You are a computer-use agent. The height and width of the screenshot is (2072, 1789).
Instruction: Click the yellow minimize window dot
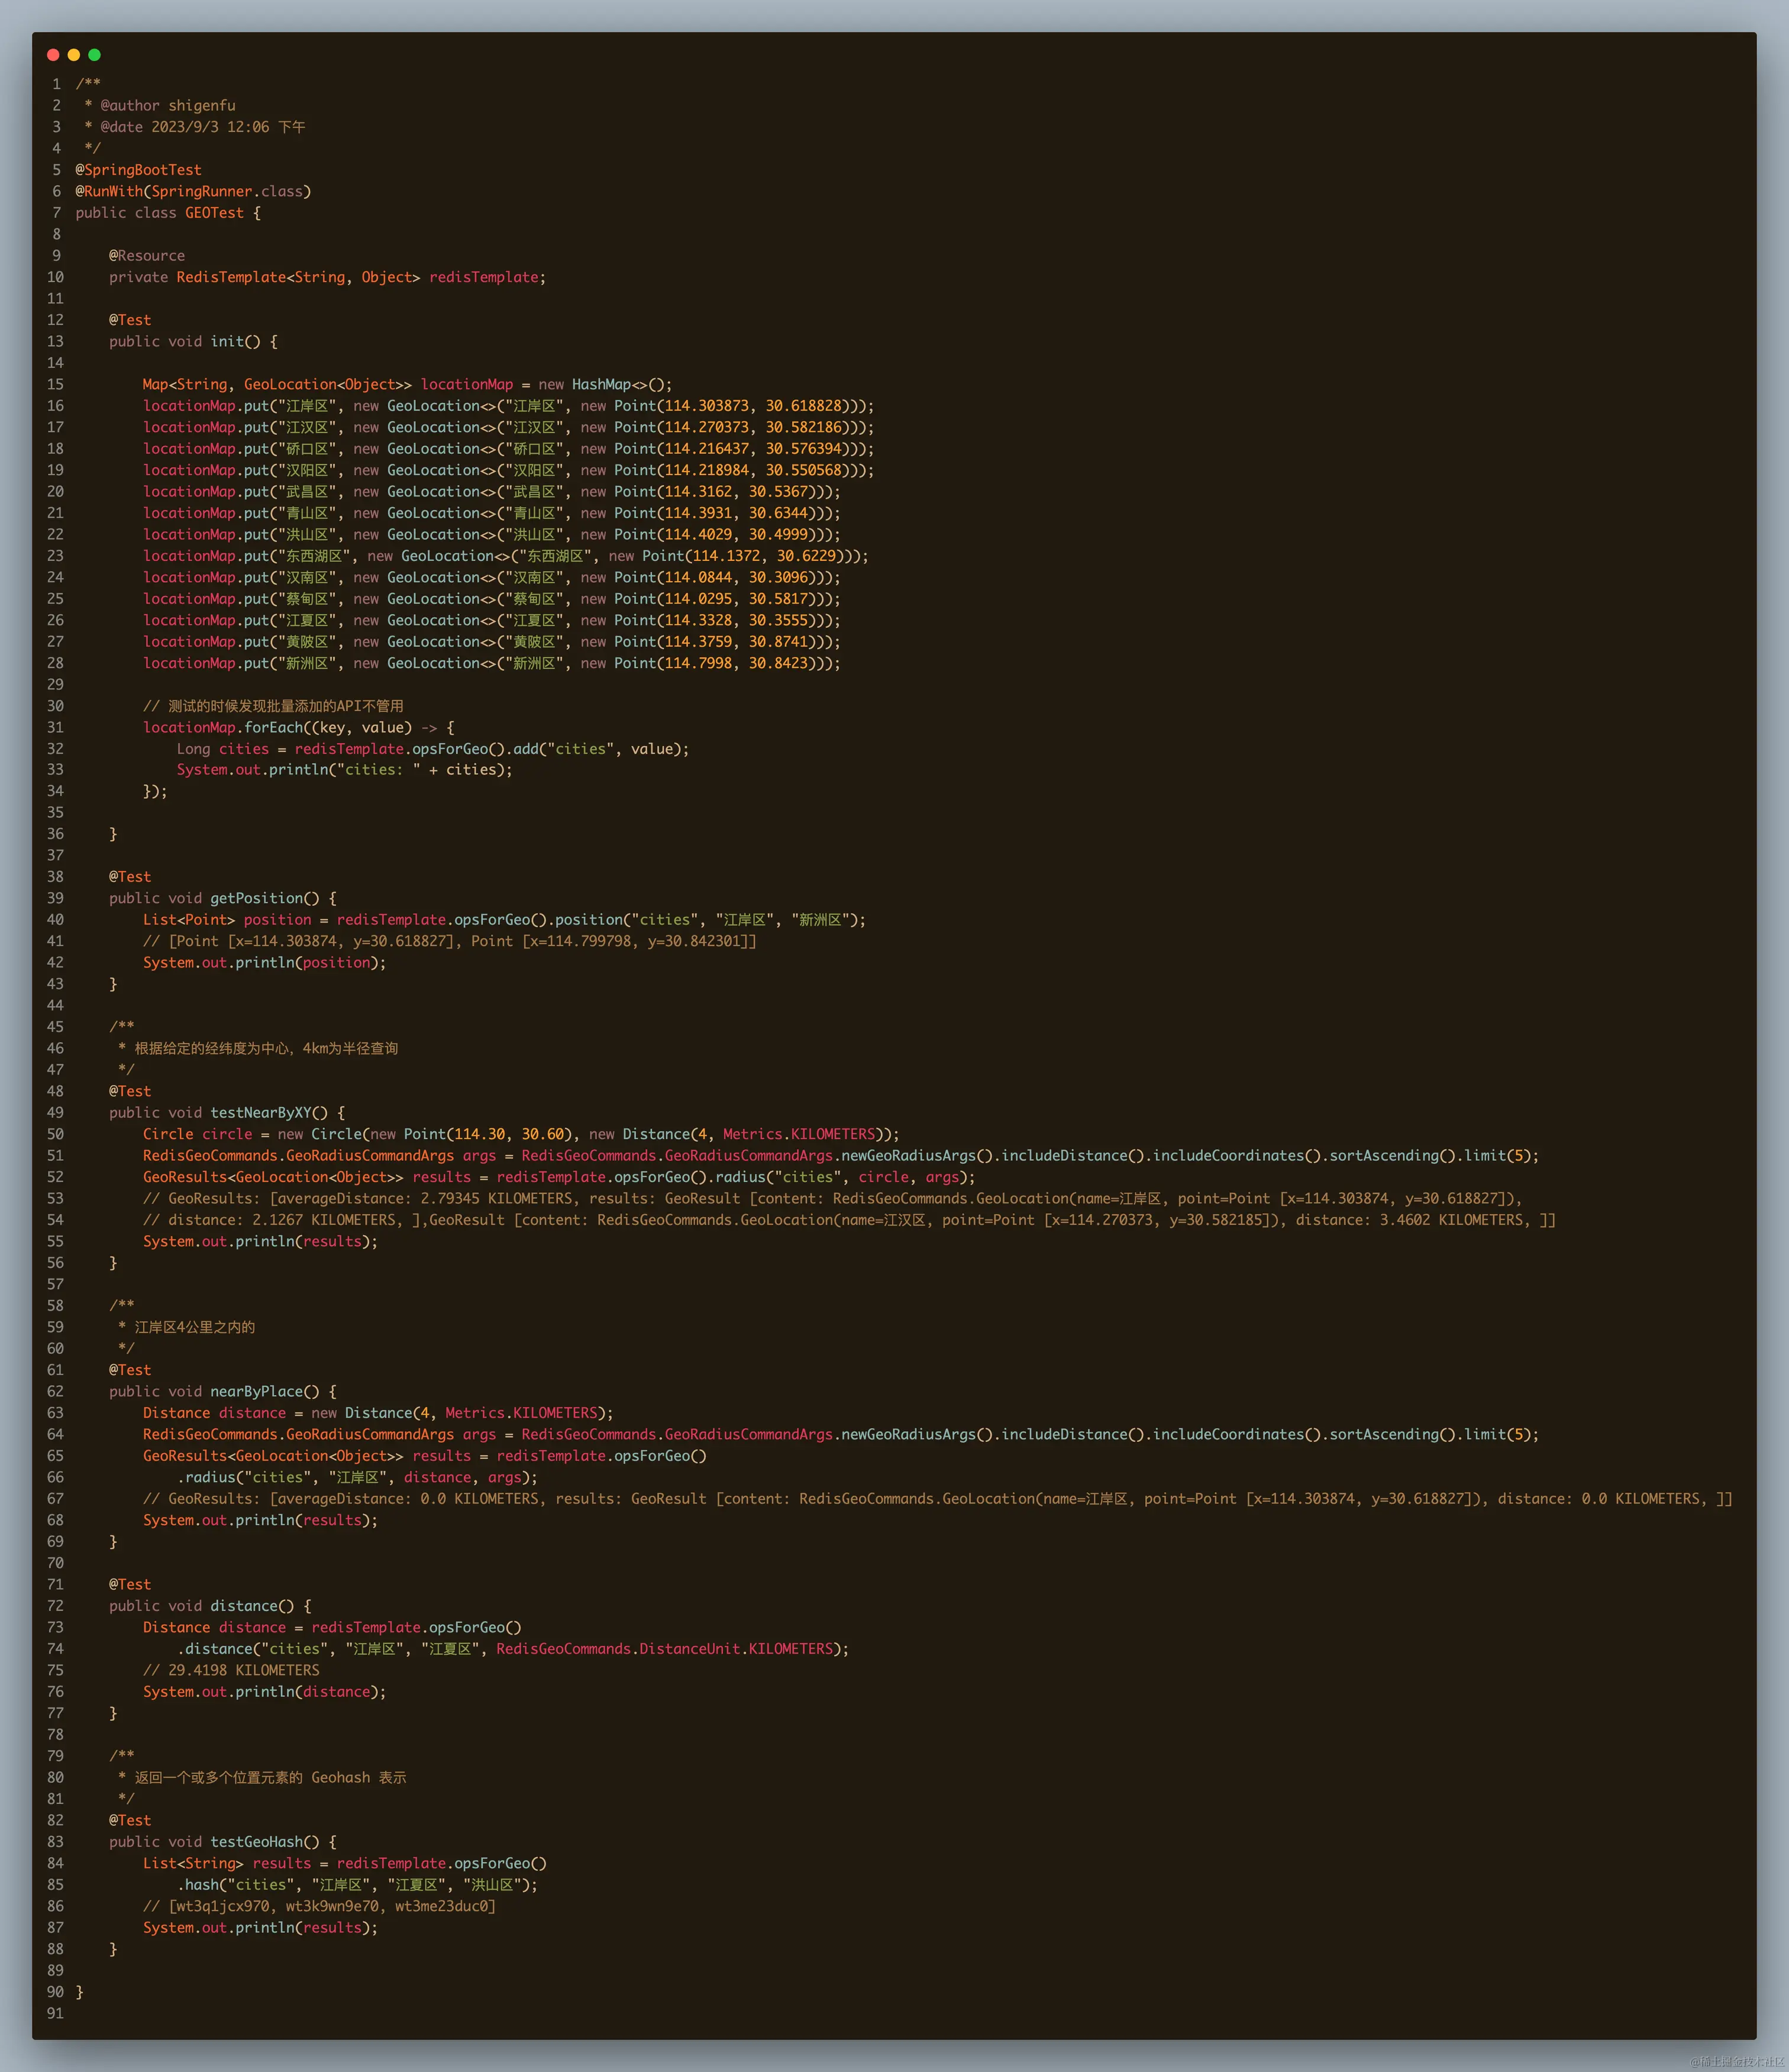[x=74, y=55]
